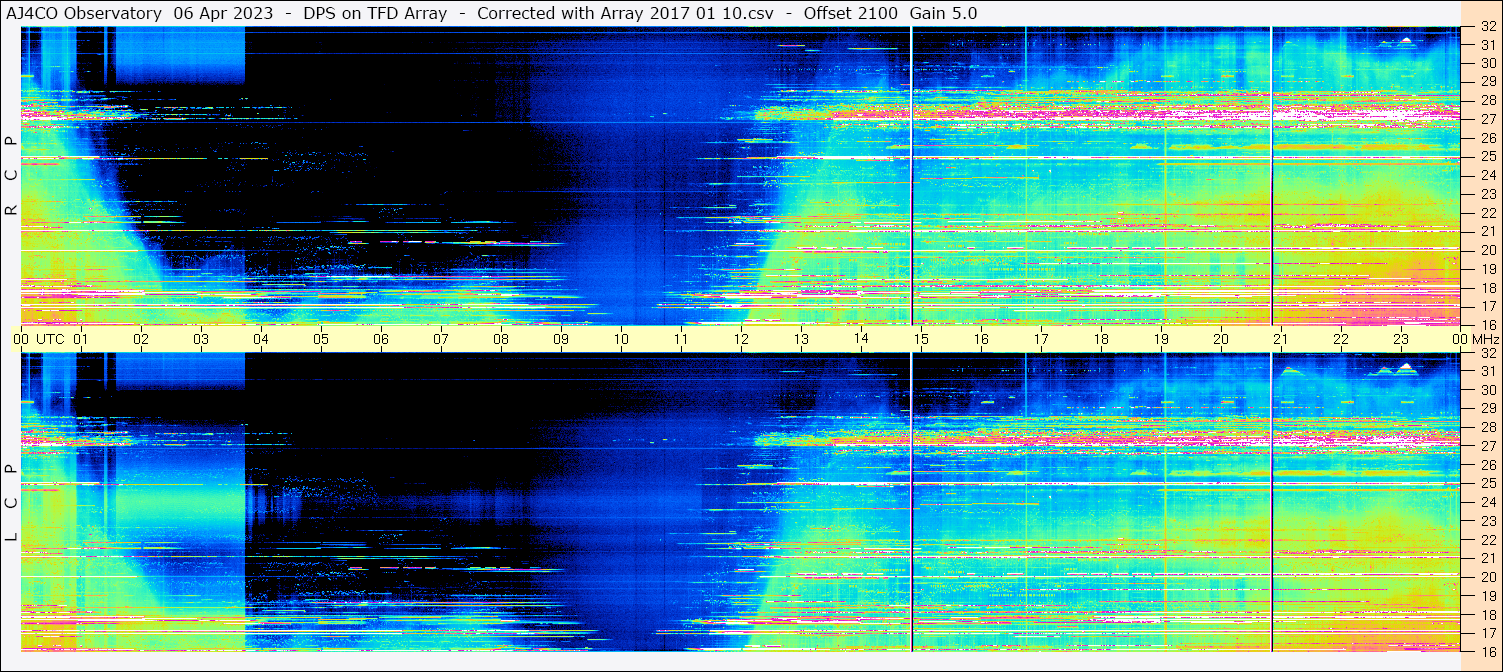Viewport: 1503px width, 672px height.
Task: Click the RCP panel's vertical axis label
Action: pyautogui.click(x=12, y=175)
